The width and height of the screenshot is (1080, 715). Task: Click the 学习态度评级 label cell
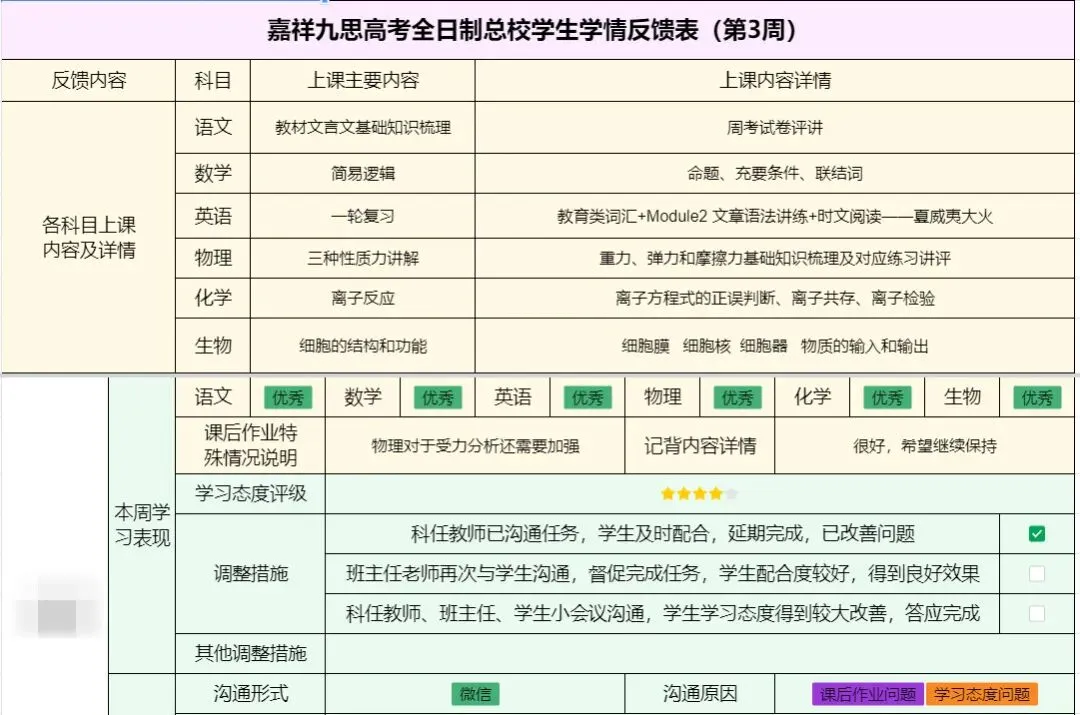tap(251, 493)
